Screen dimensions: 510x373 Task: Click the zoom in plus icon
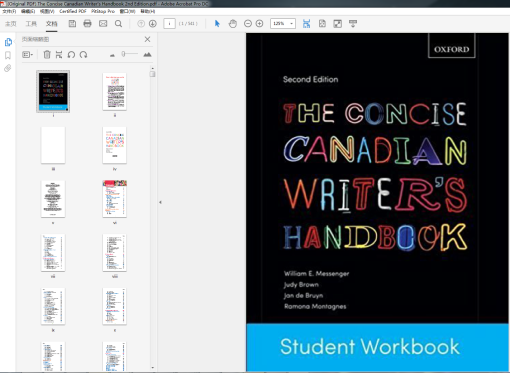(259, 24)
